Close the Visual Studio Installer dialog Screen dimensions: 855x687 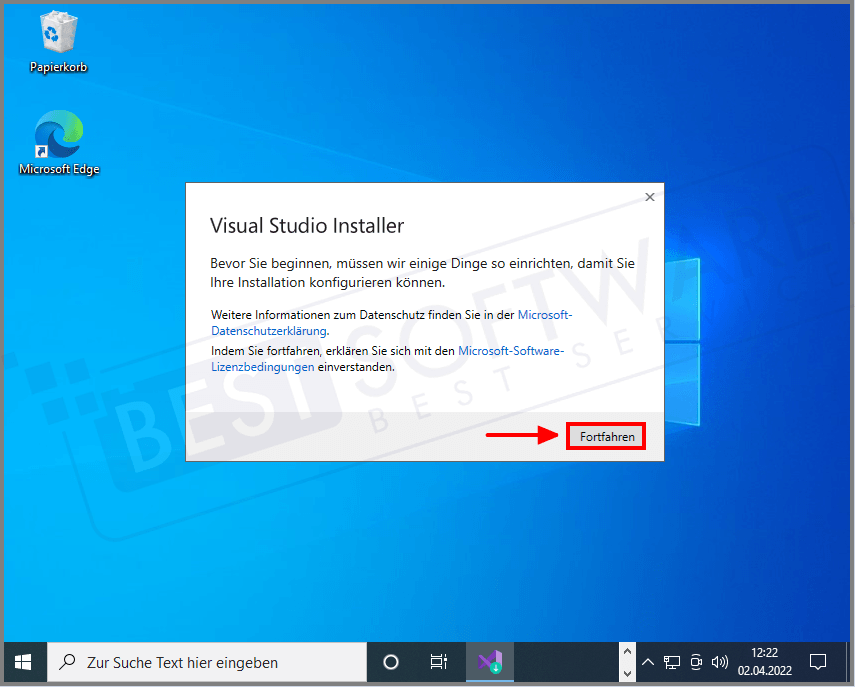click(x=649, y=197)
